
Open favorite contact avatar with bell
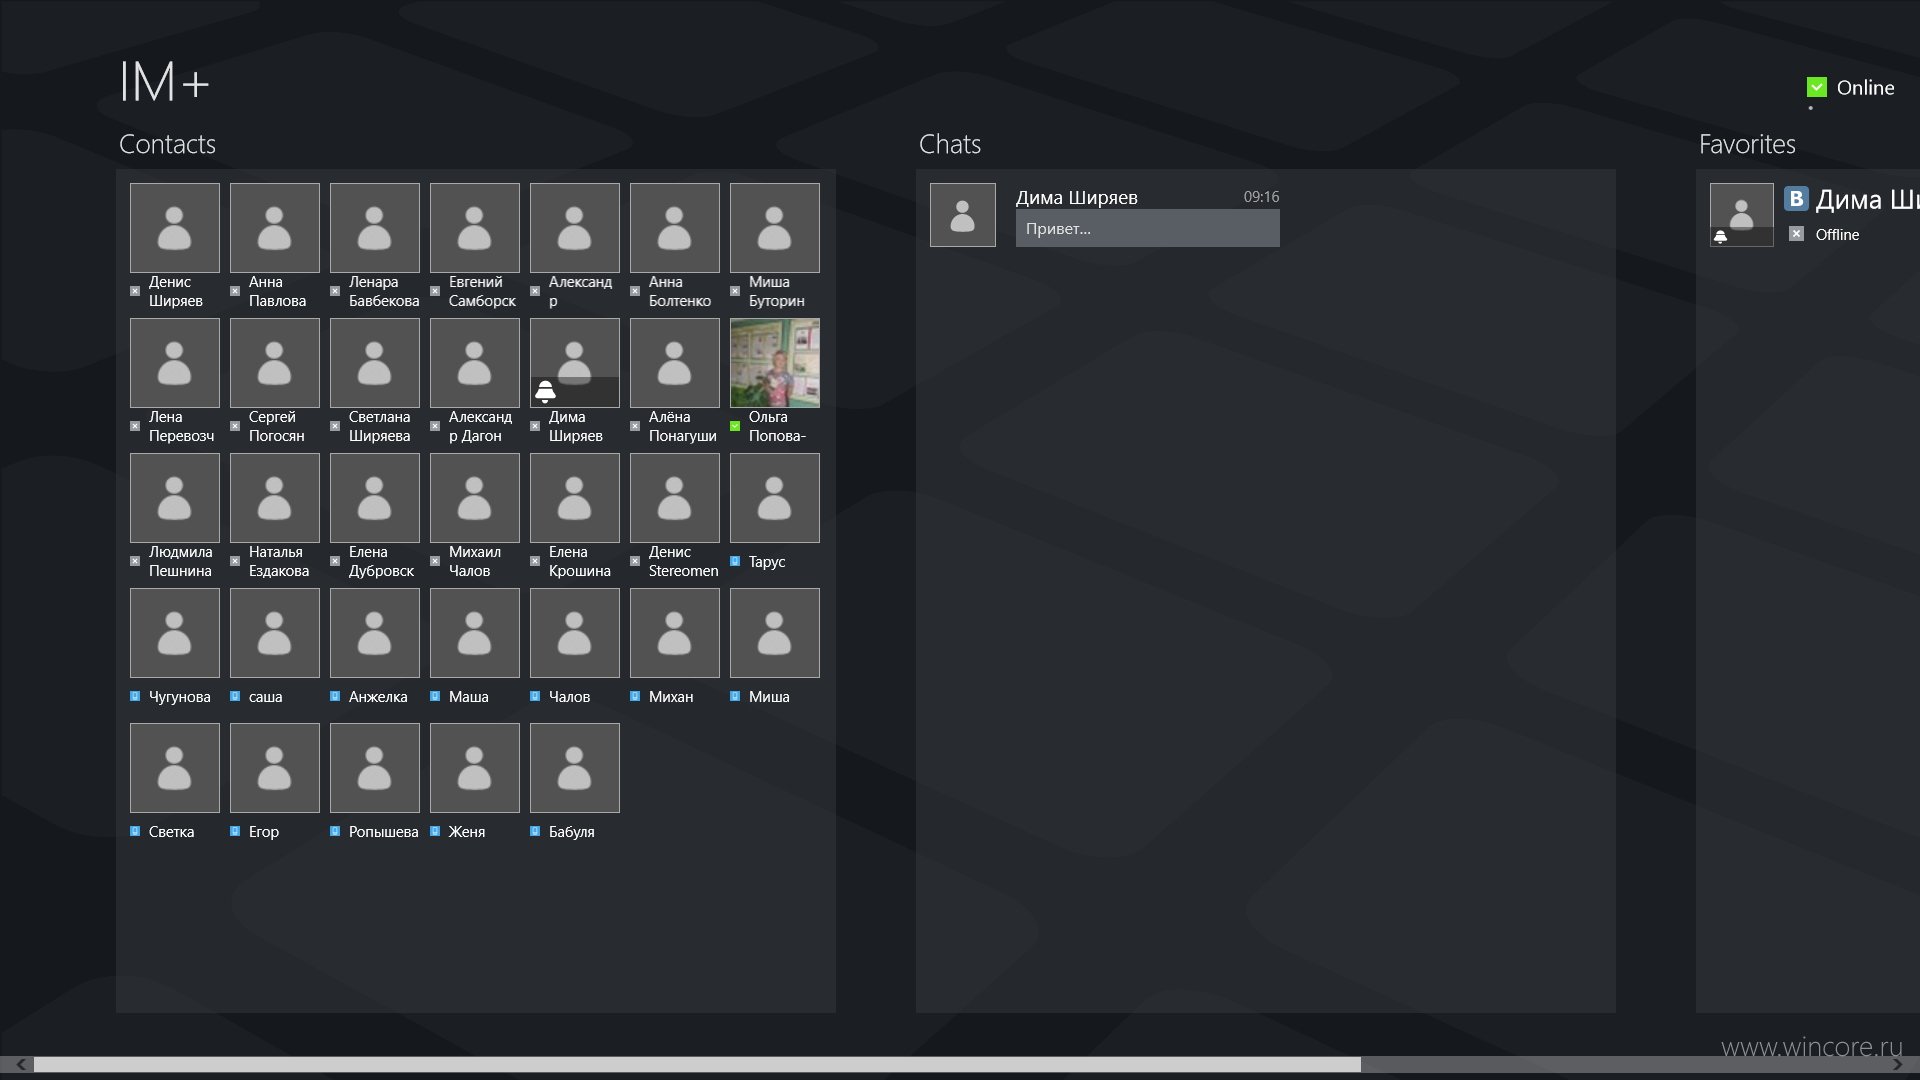1741,214
